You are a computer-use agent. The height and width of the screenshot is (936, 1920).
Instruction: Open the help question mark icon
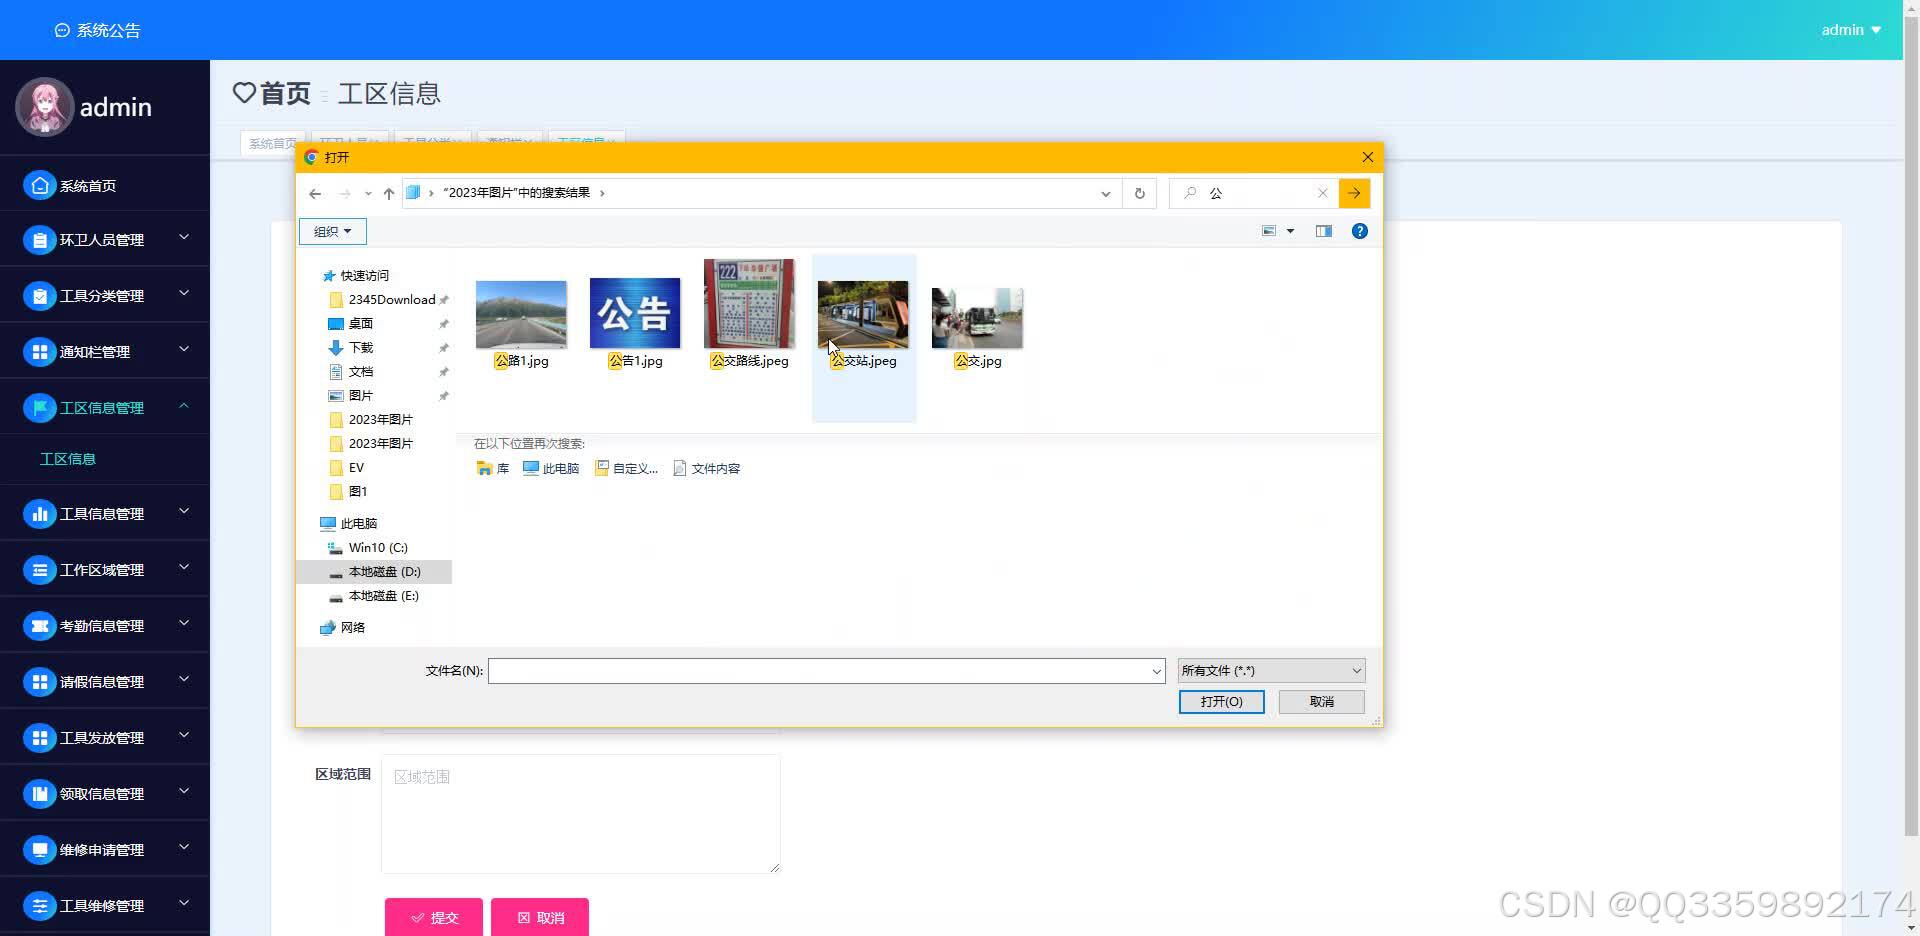click(1359, 231)
